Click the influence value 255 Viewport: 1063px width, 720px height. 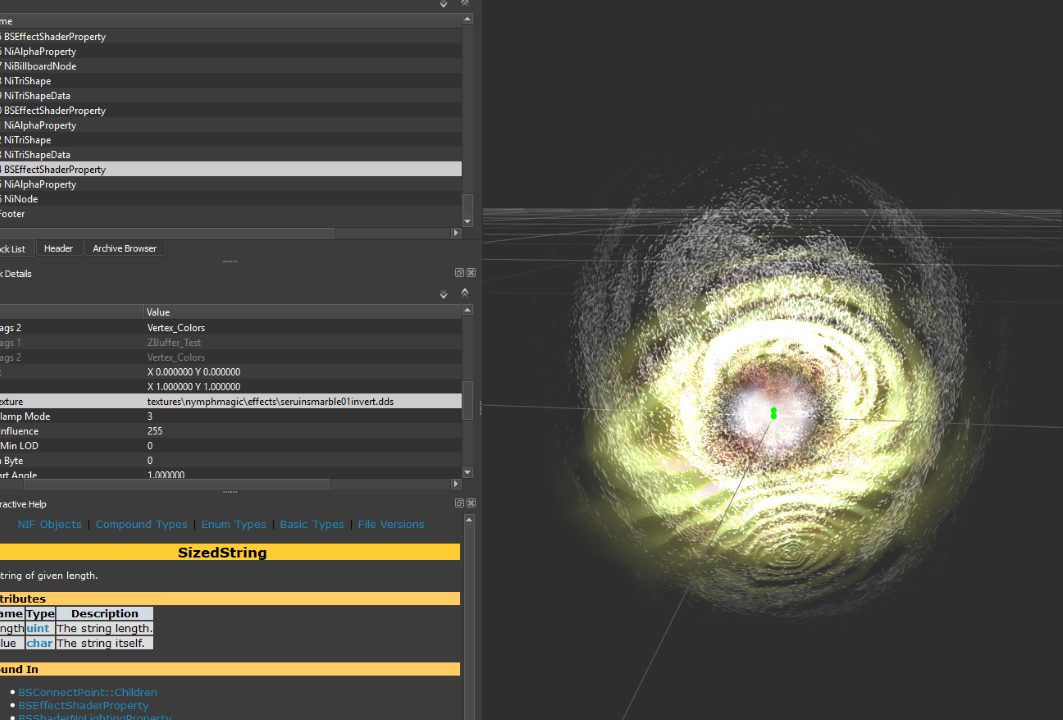[155, 431]
